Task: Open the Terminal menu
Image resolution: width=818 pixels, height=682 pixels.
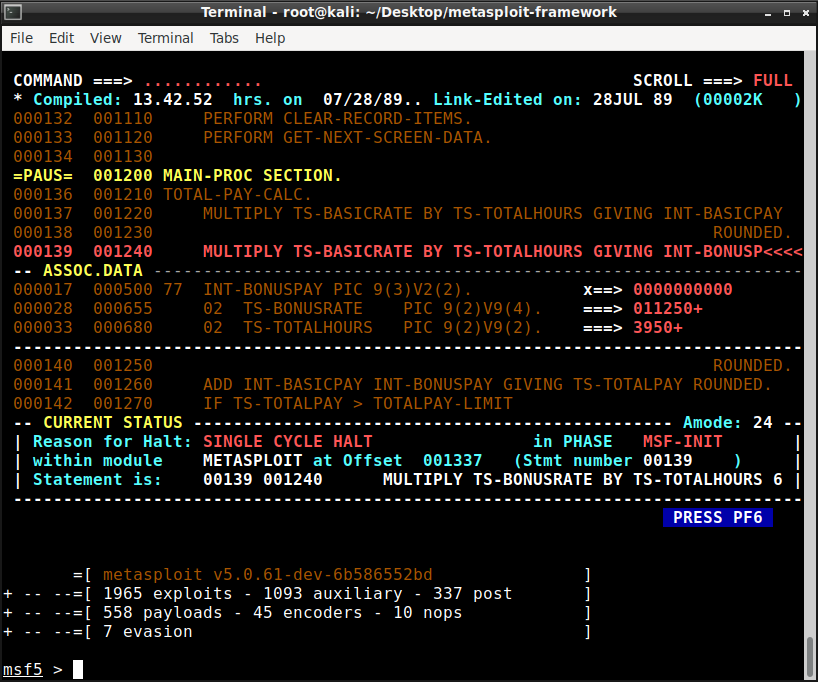Action: click(x=165, y=38)
